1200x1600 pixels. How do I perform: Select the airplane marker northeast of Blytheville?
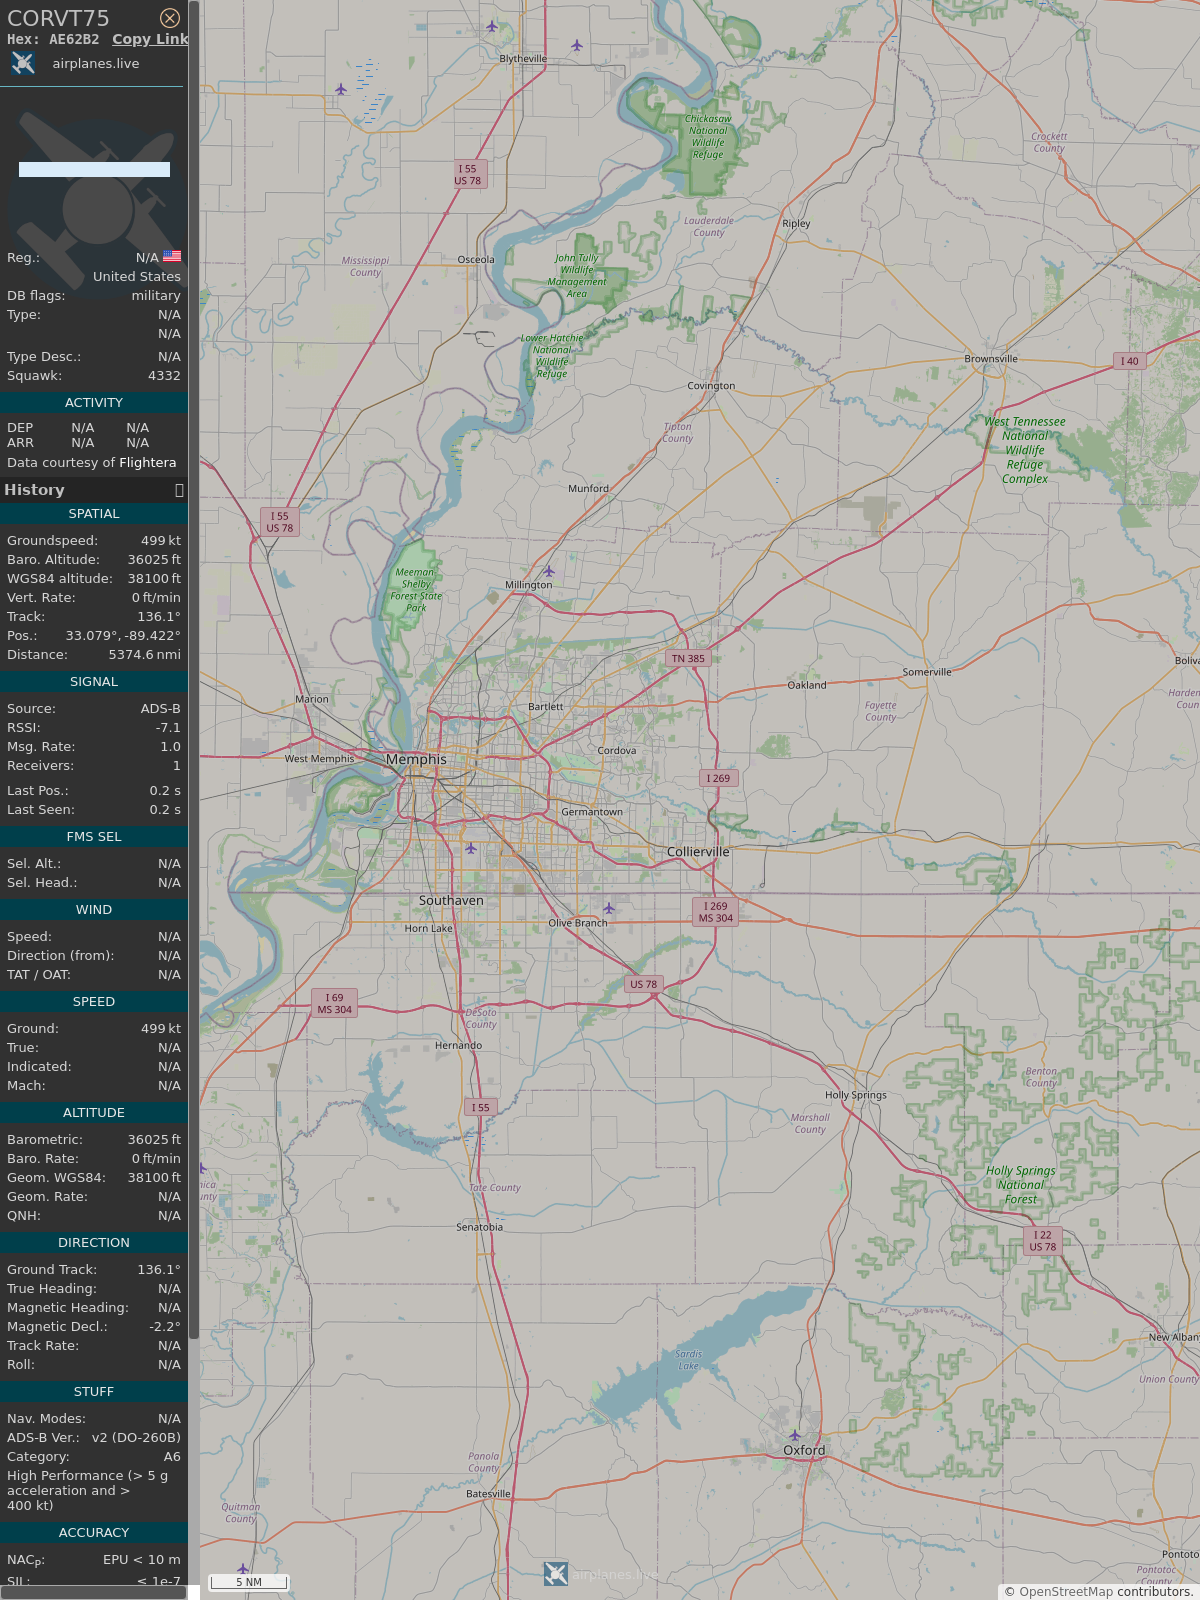577,45
